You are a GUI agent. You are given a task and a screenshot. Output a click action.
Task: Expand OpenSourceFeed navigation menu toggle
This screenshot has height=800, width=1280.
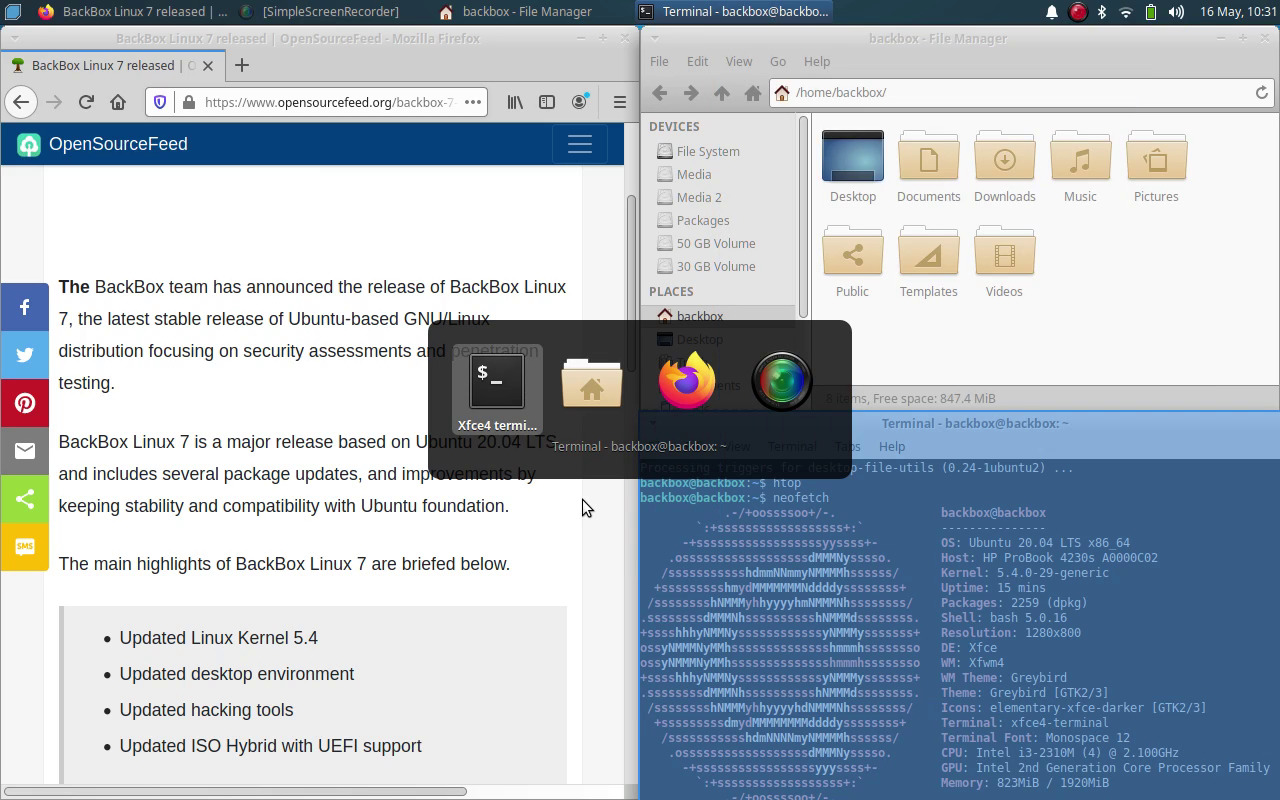(x=580, y=144)
